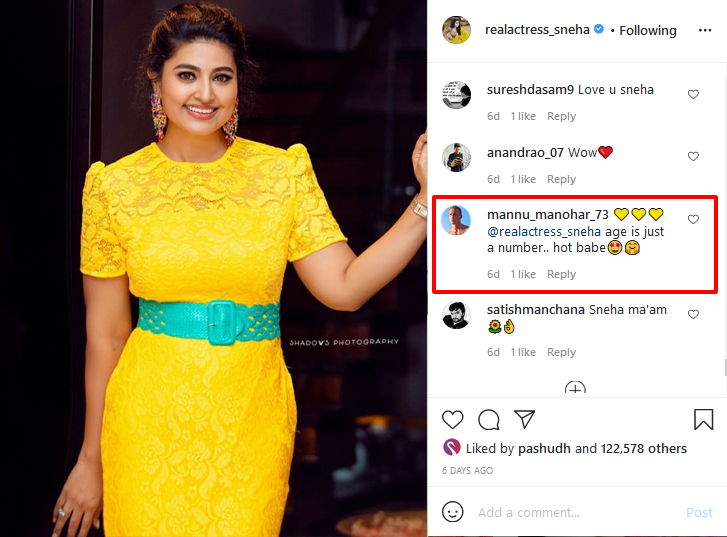Open the emoji picker smiley icon

453,512
